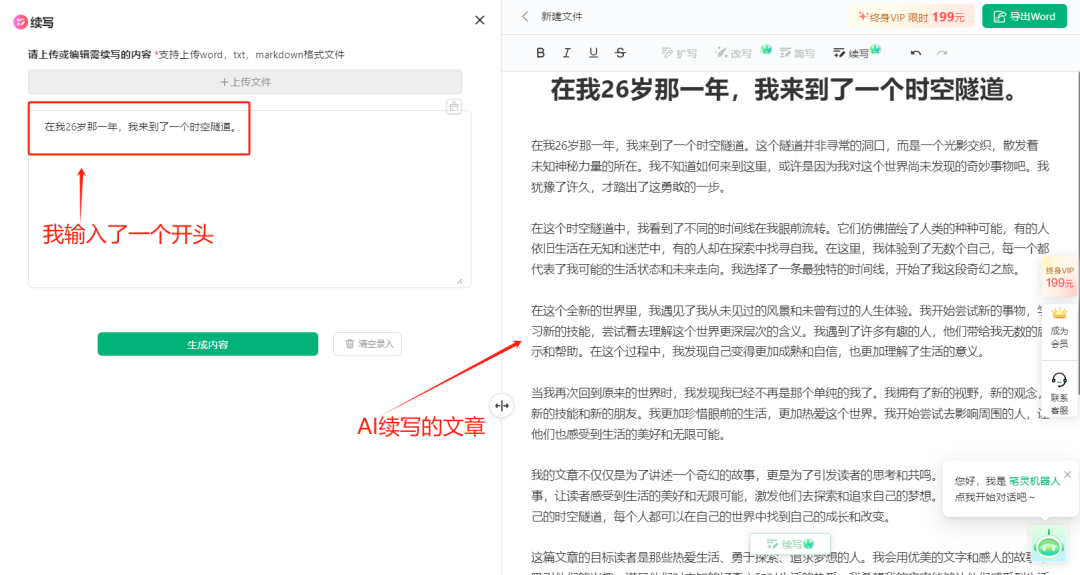Apply italic formatting
The height and width of the screenshot is (575, 1080).
(566, 53)
